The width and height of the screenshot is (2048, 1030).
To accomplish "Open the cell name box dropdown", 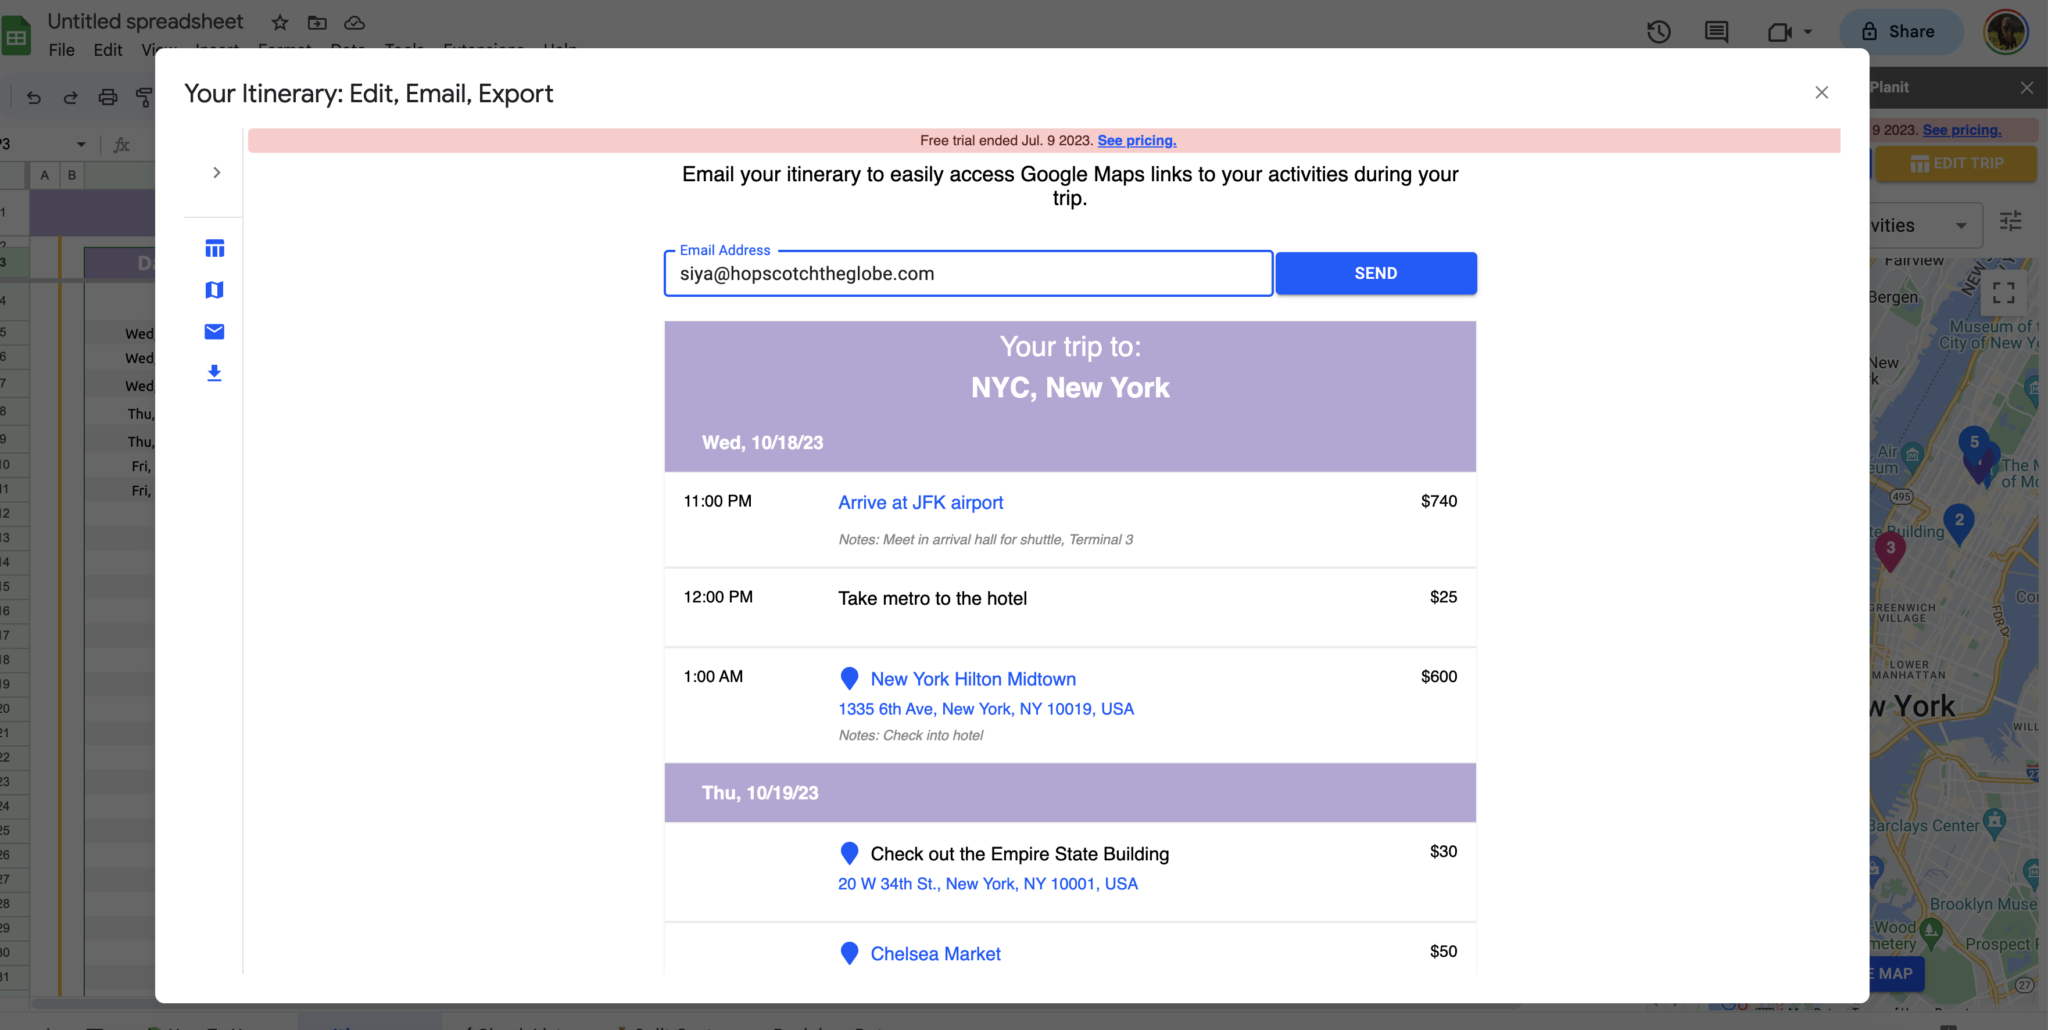I will 81,145.
